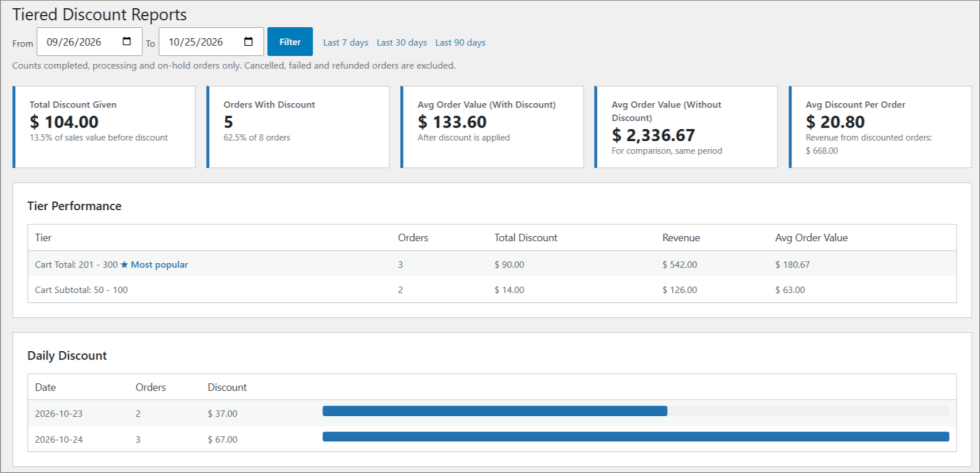980x473 pixels.
Task: Click the $ 126.00 revenue cell
Action: (x=680, y=291)
